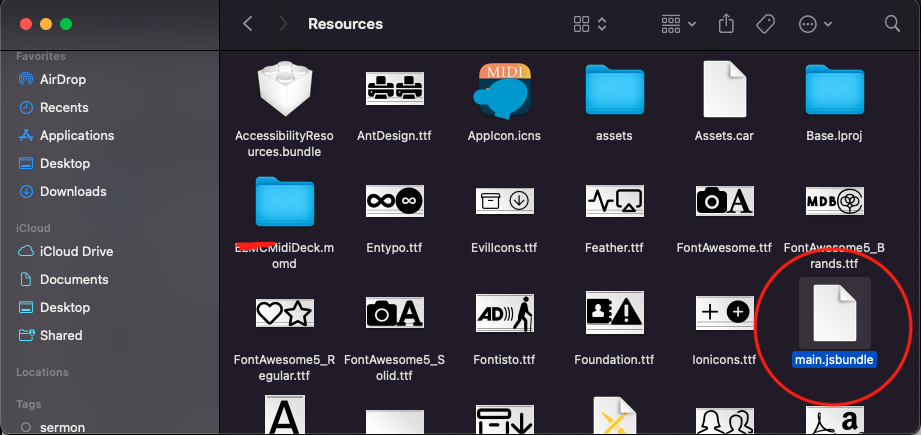Select Assets.car file icon

[x=724, y=89]
